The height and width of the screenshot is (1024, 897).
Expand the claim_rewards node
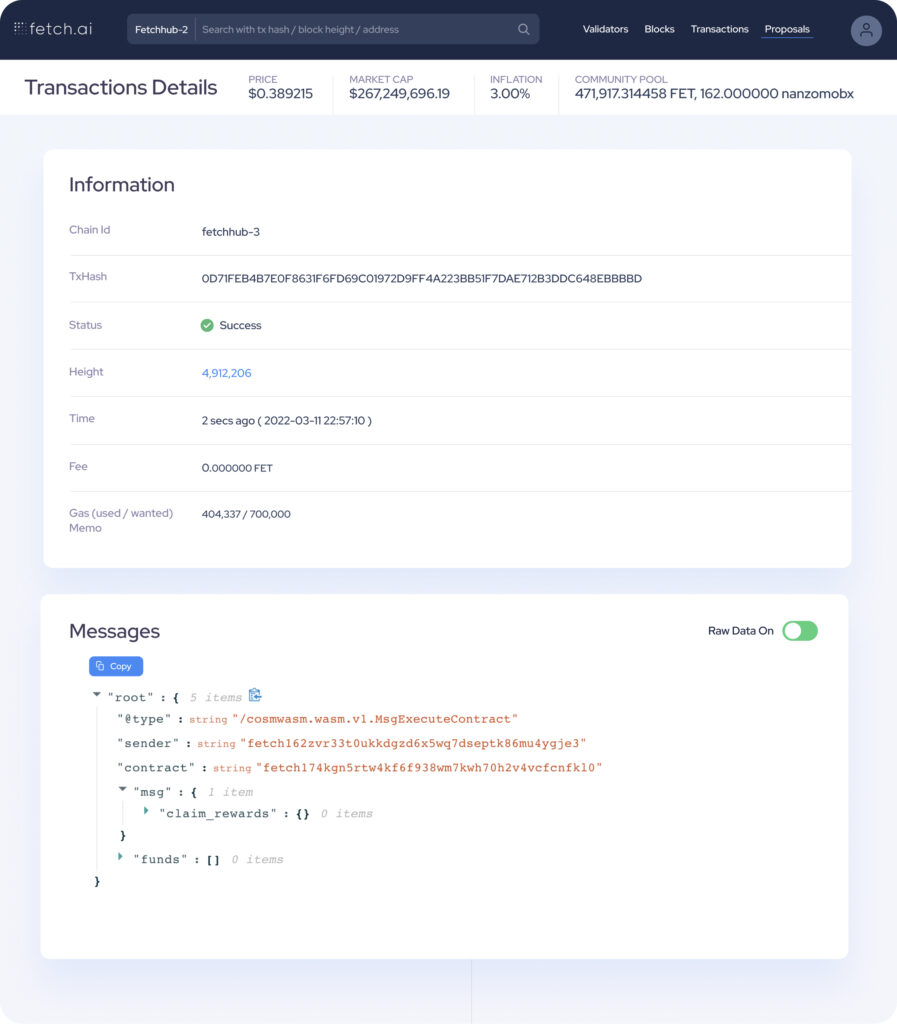147,811
